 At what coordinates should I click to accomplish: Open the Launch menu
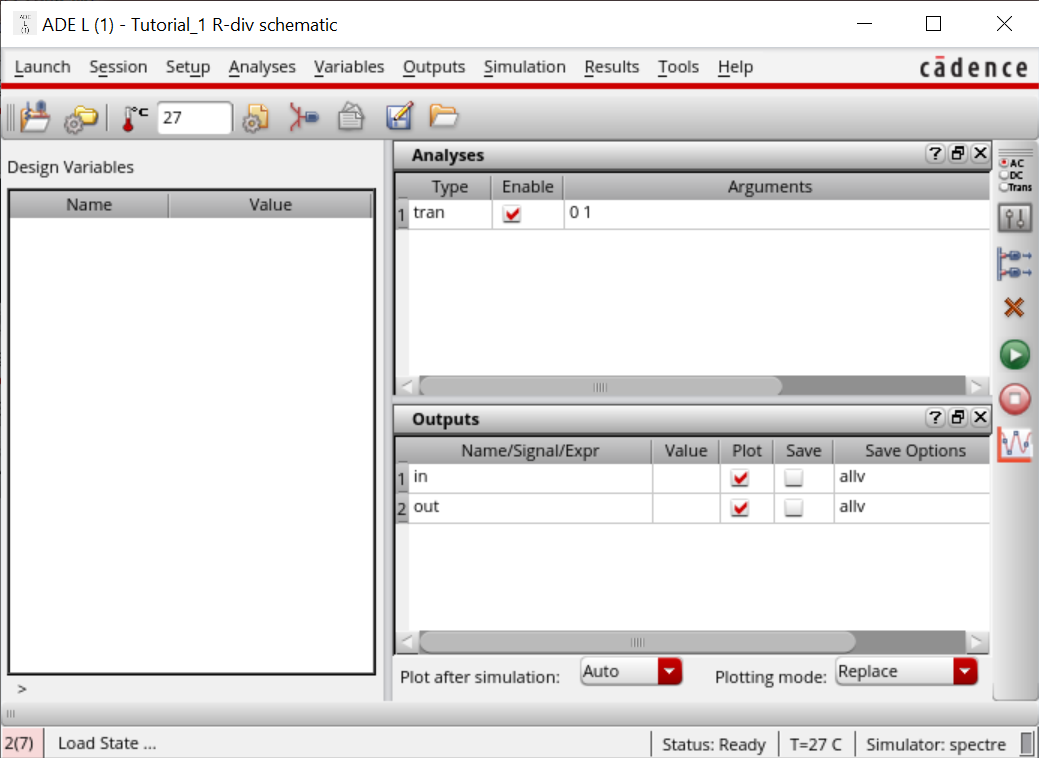click(x=42, y=67)
